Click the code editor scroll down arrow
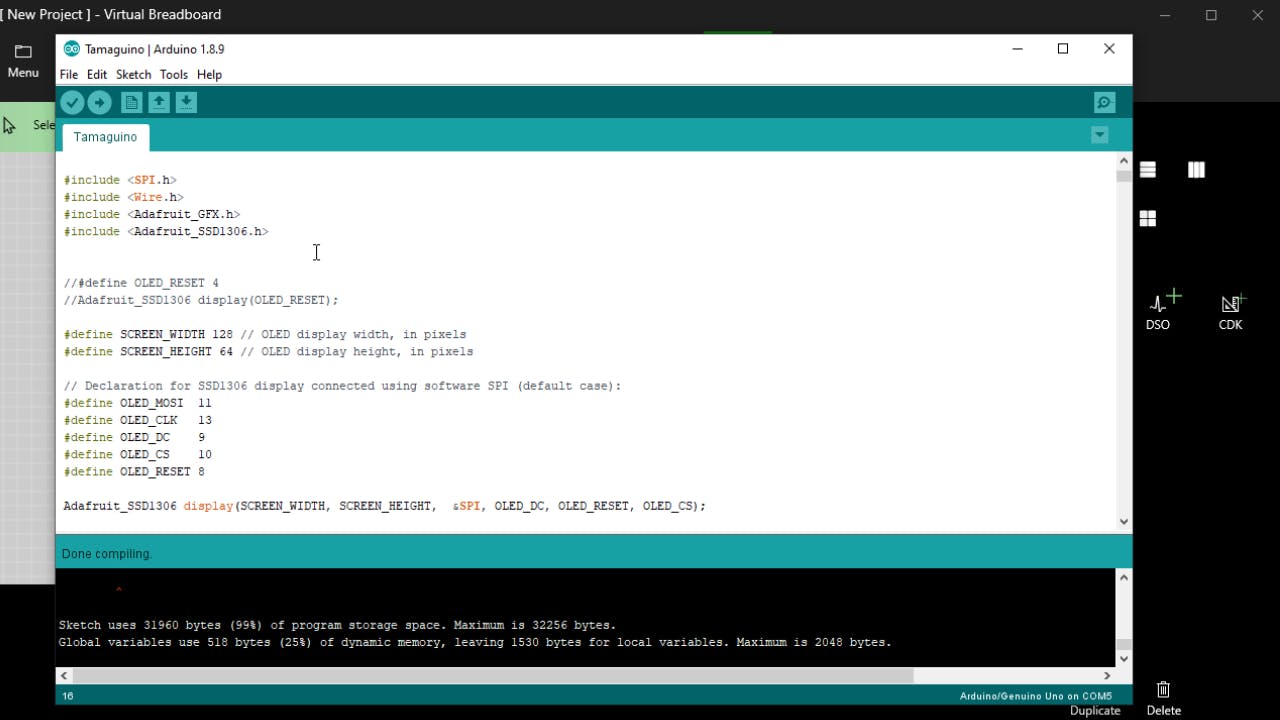The height and width of the screenshot is (720, 1280). (1124, 521)
